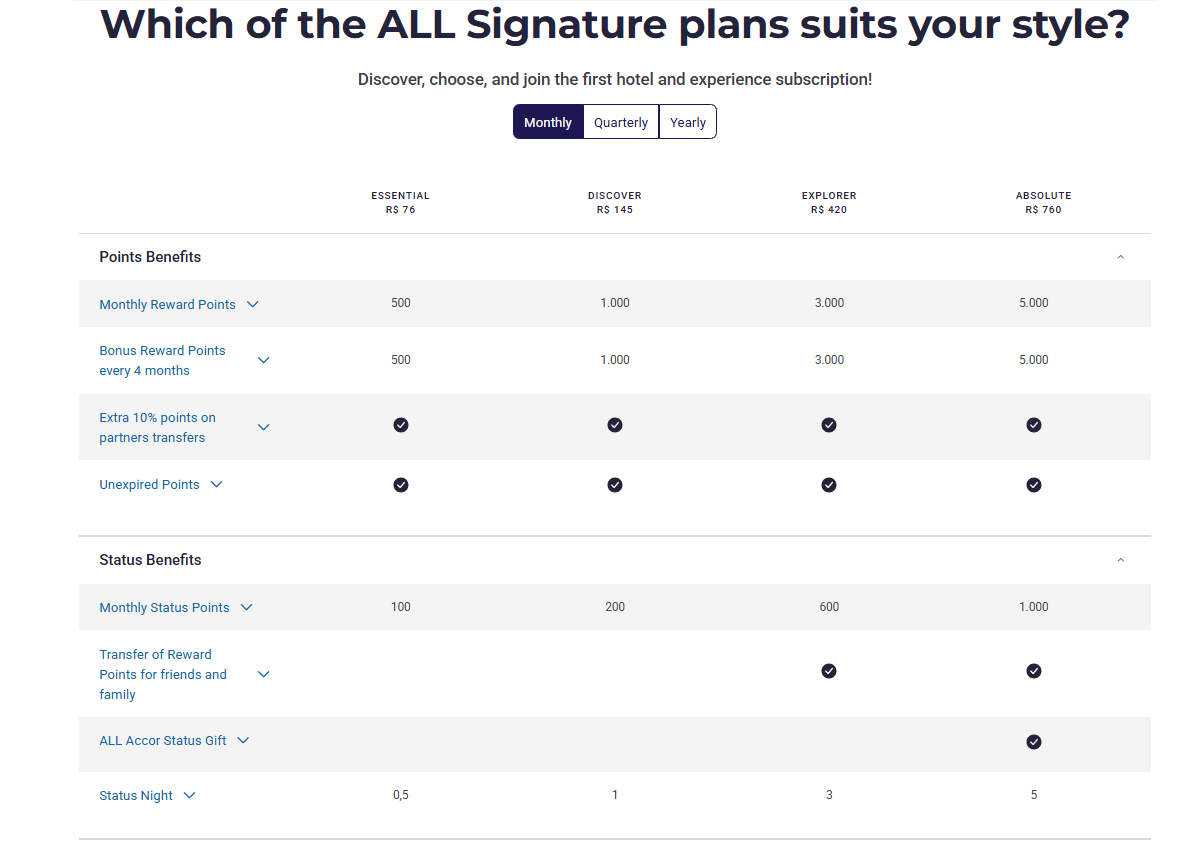The width and height of the screenshot is (1185, 842).
Task: Switch to Quarterly billing tab
Action: (620, 122)
